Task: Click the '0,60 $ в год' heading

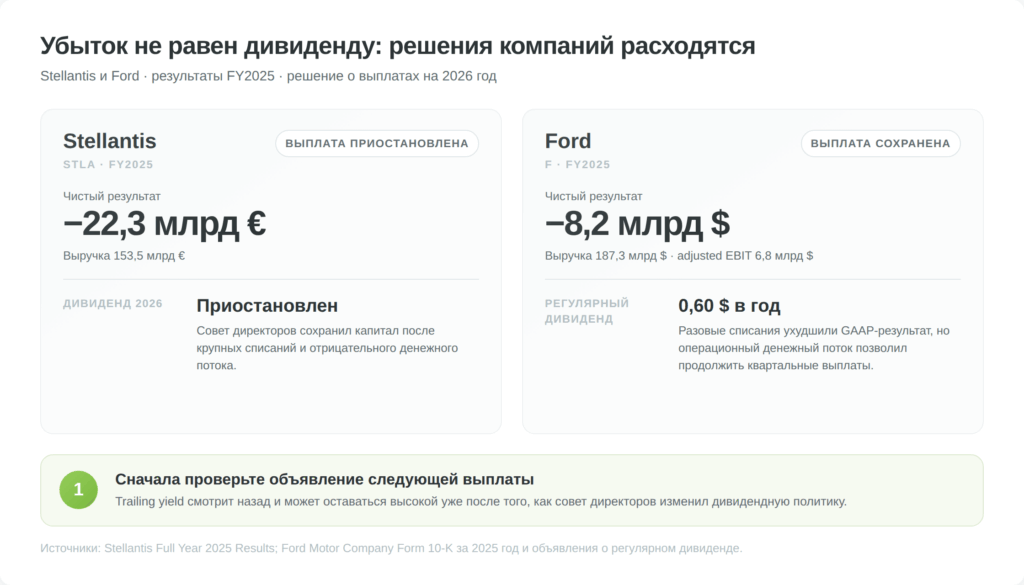Action: (x=729, y=306)
